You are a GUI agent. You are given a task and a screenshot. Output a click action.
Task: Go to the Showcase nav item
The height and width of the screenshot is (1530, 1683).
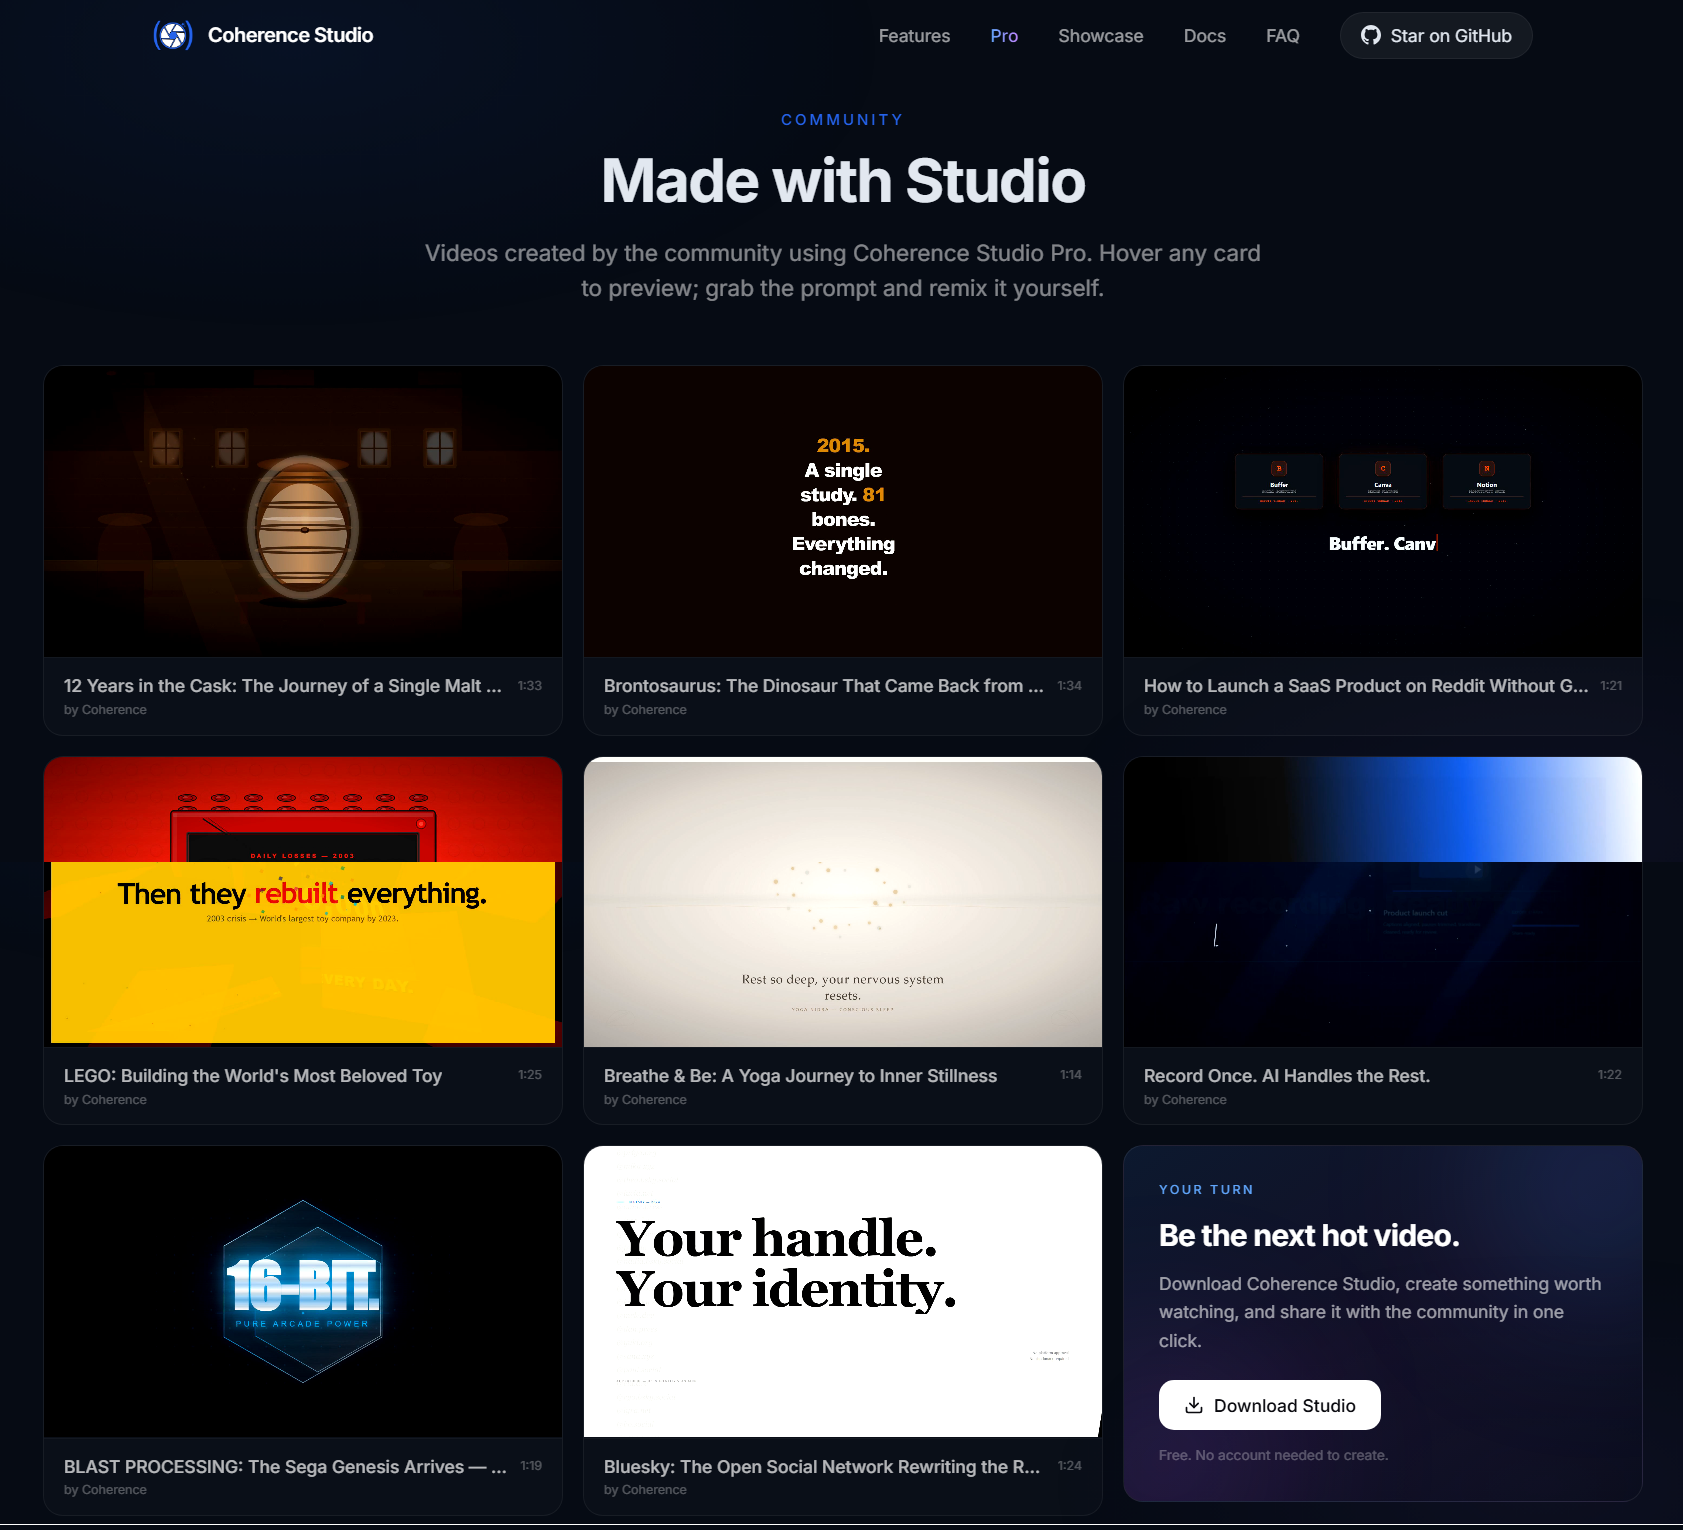[1100, 36]
